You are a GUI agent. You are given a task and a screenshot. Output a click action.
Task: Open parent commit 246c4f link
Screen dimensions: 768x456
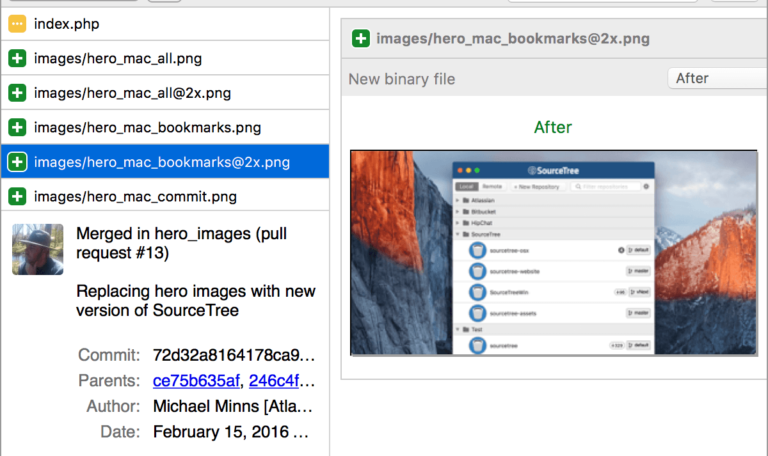(x=274, y=381)
